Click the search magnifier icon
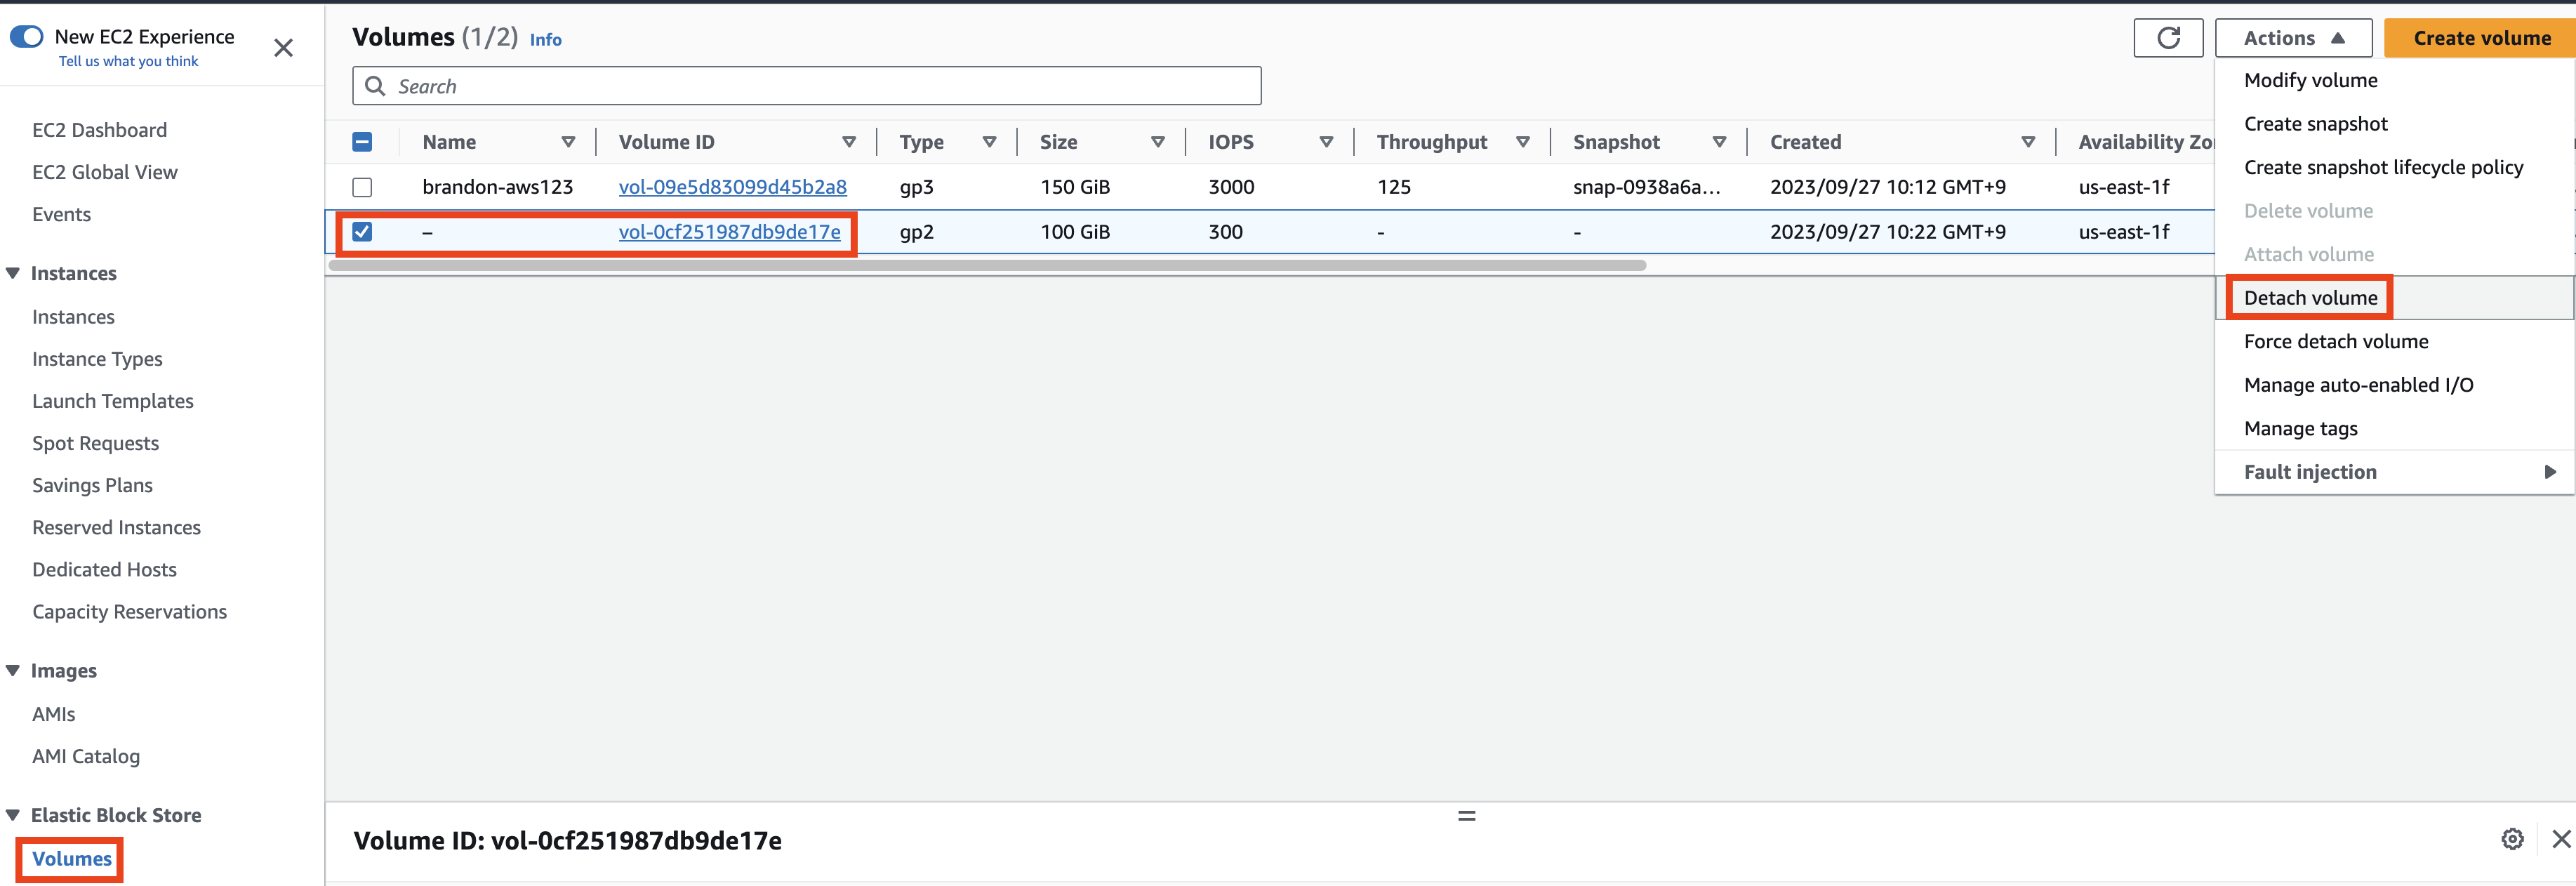Viewport: 2576px width, 886px height. click(375, 86)
